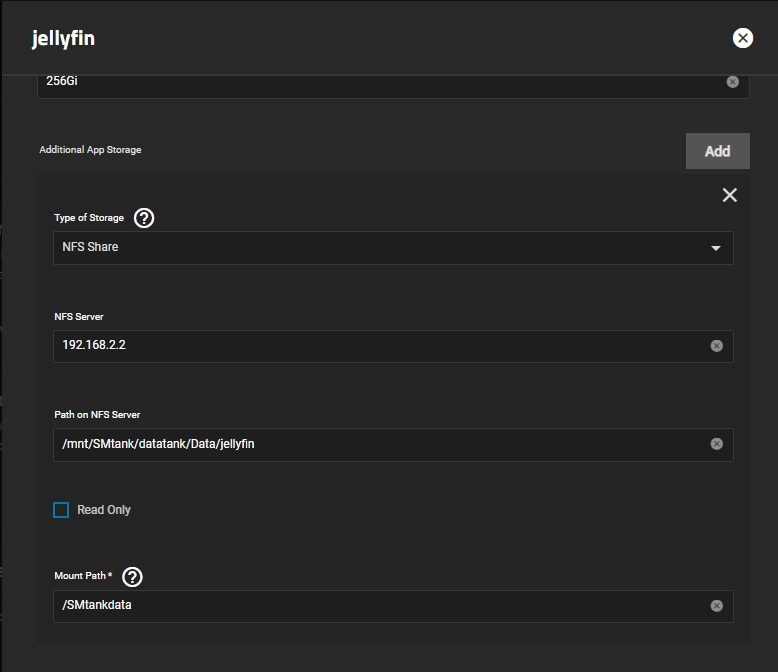Click the Add button for Additional App Storage
The width and height of the screenshot is (778, 672).
[x=717, y=151]
